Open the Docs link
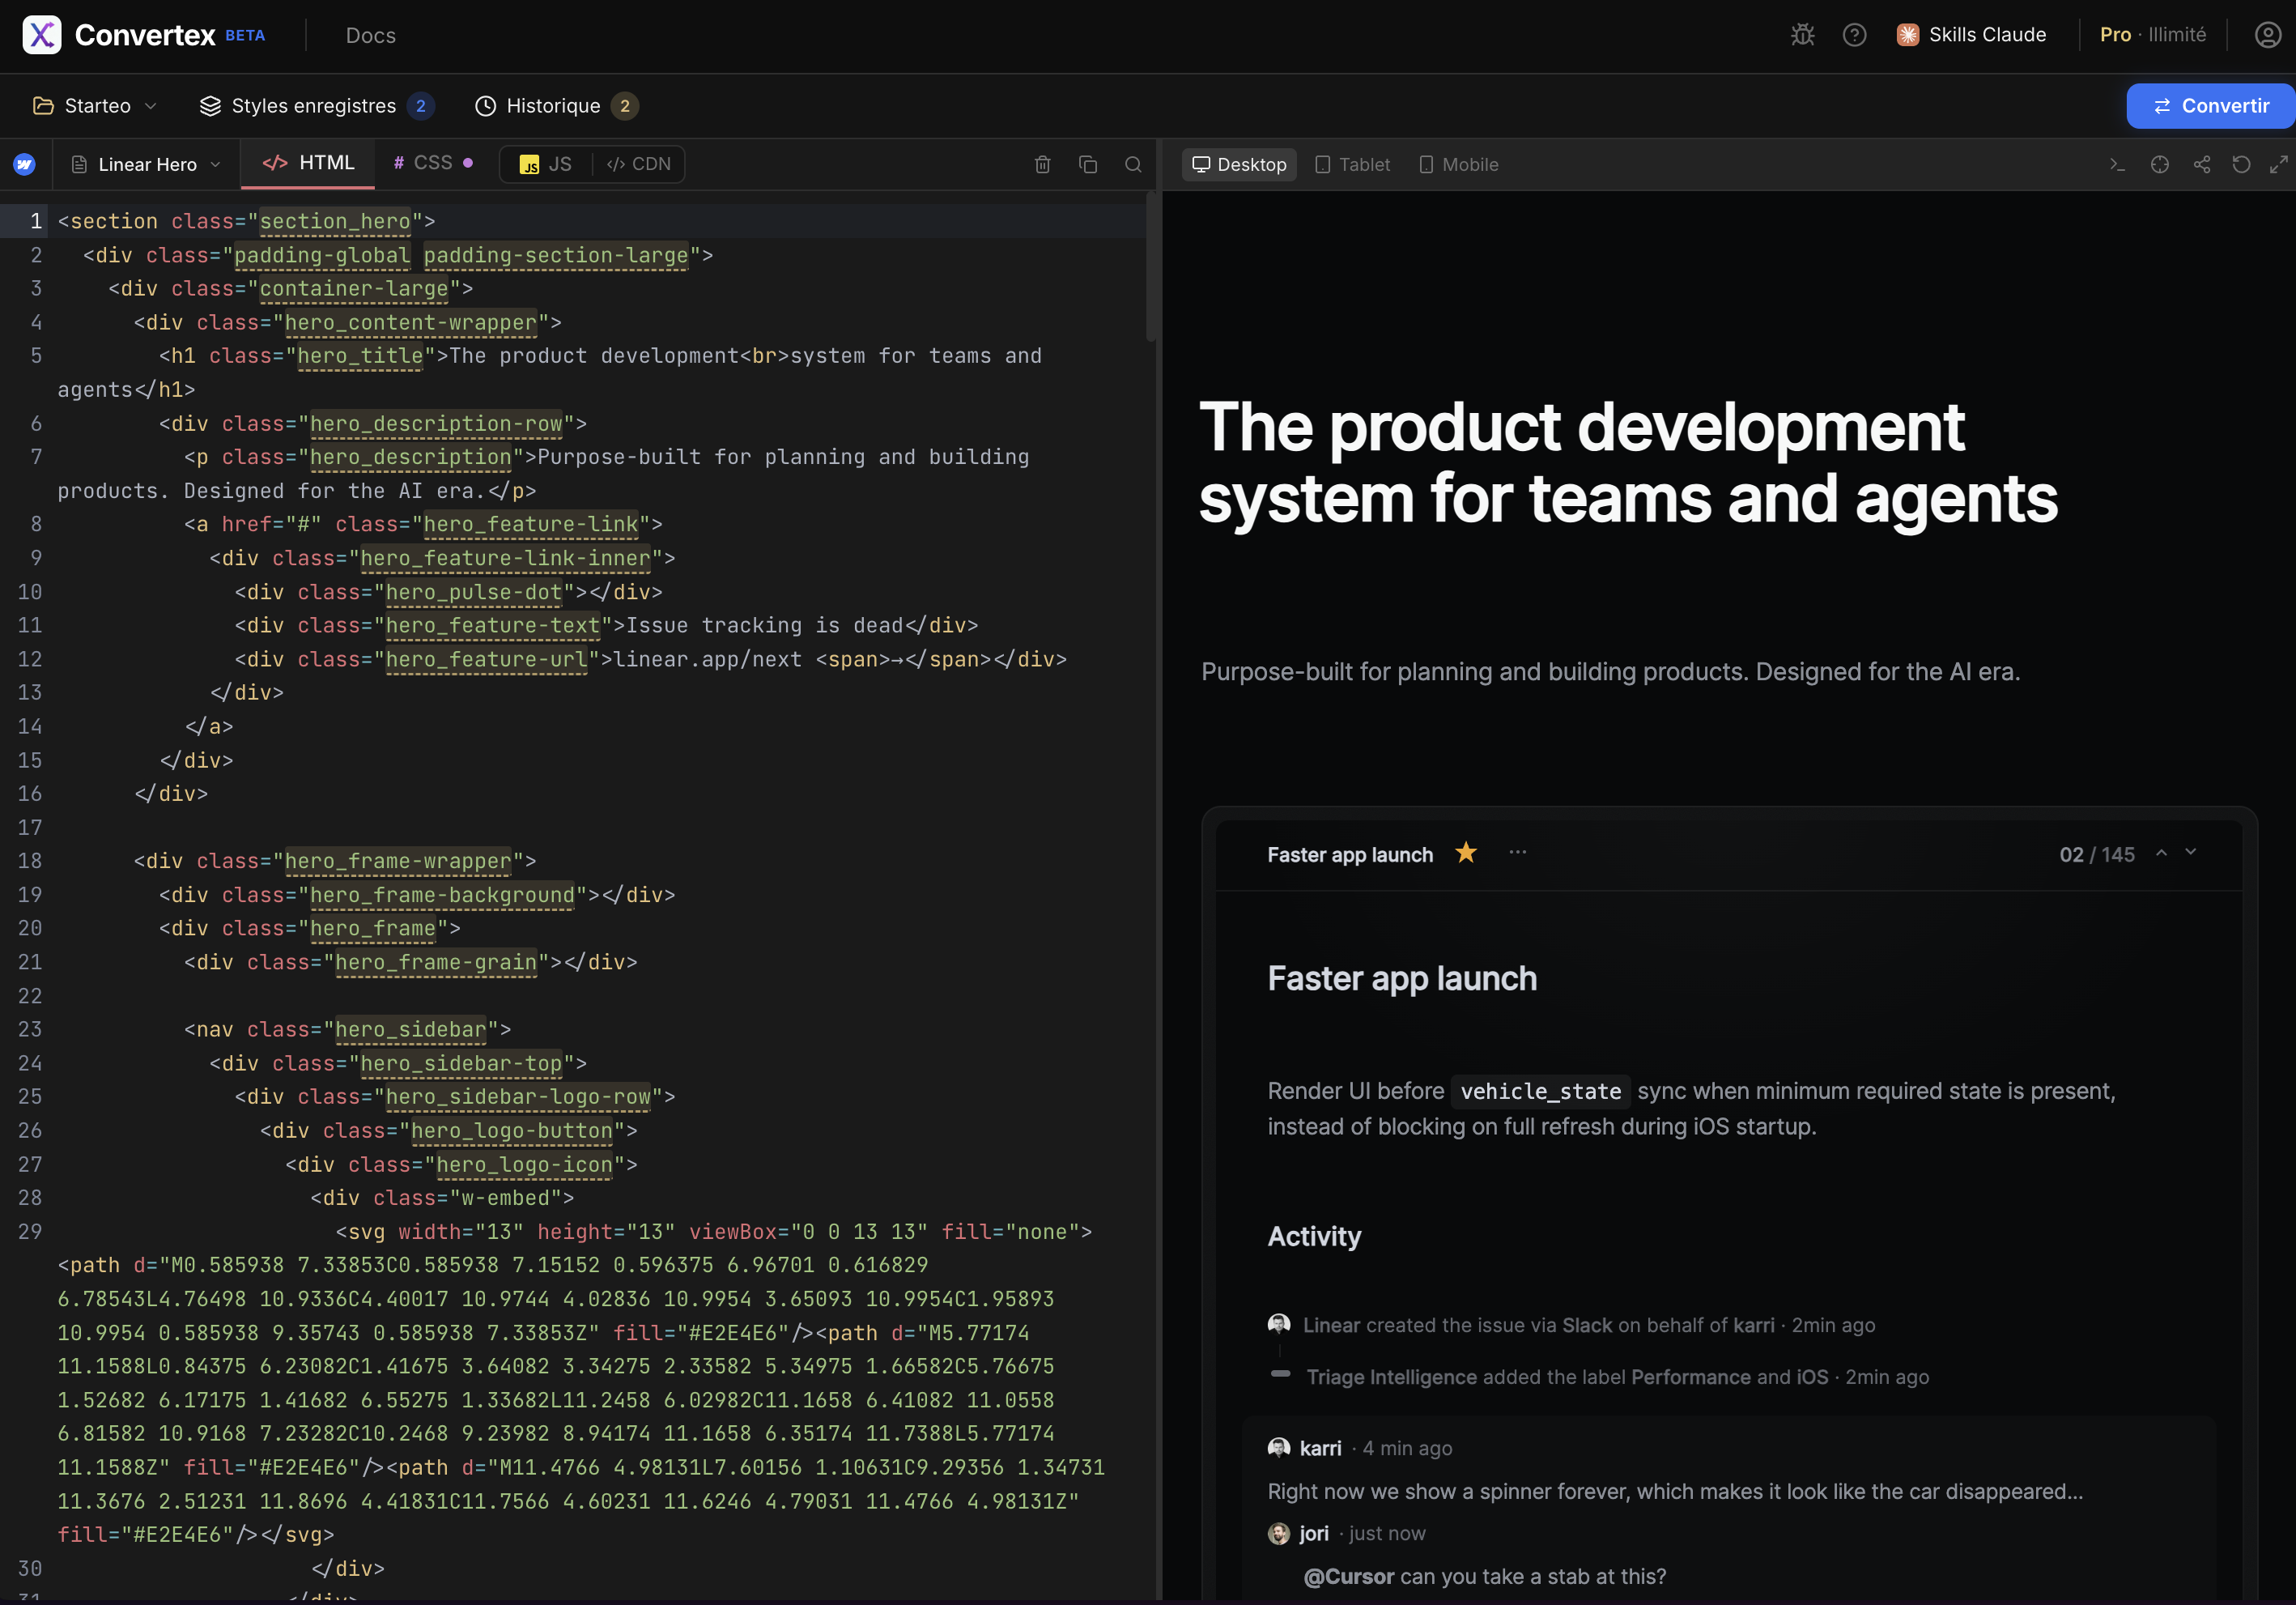2296x1605 pixels. point(371,35)
